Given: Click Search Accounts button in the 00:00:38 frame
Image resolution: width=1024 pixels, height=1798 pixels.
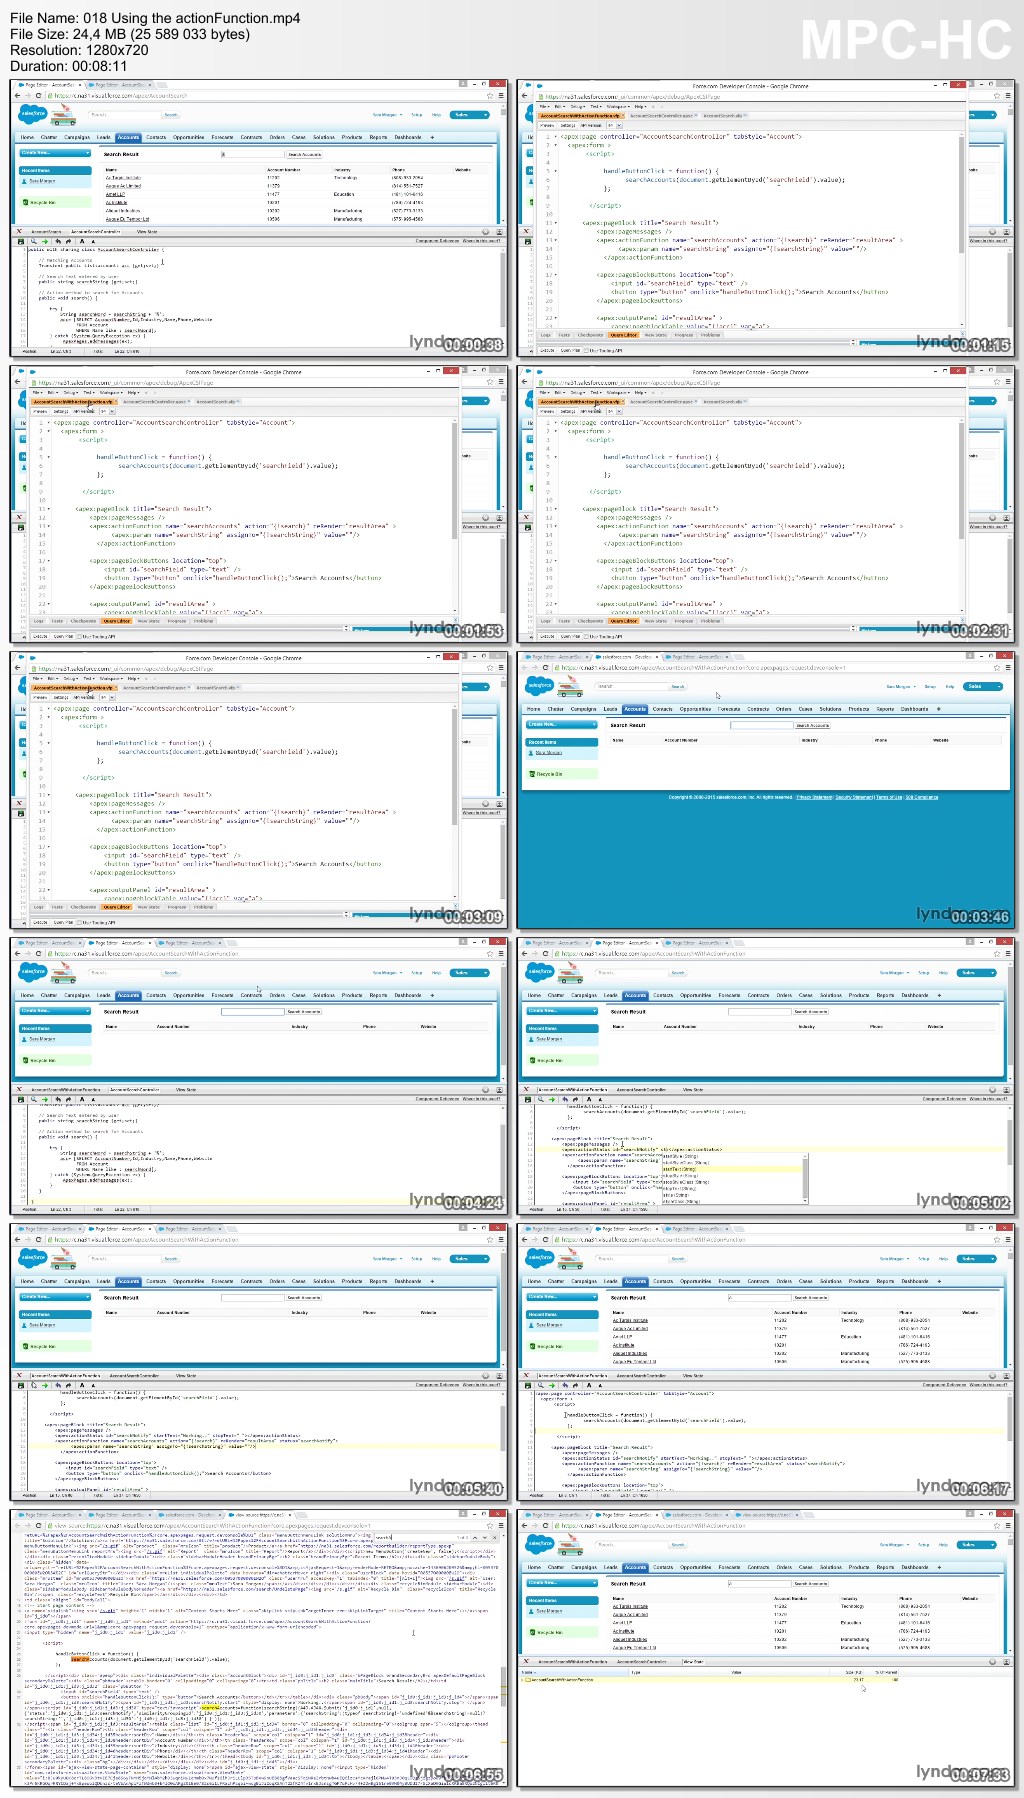Looking at the screenshot, I should tap(304, 154).
